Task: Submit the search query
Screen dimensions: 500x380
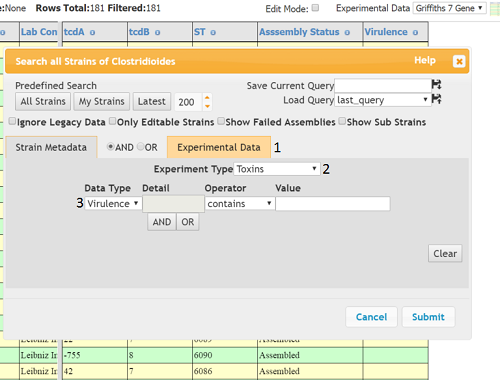Action: (428, 317)
